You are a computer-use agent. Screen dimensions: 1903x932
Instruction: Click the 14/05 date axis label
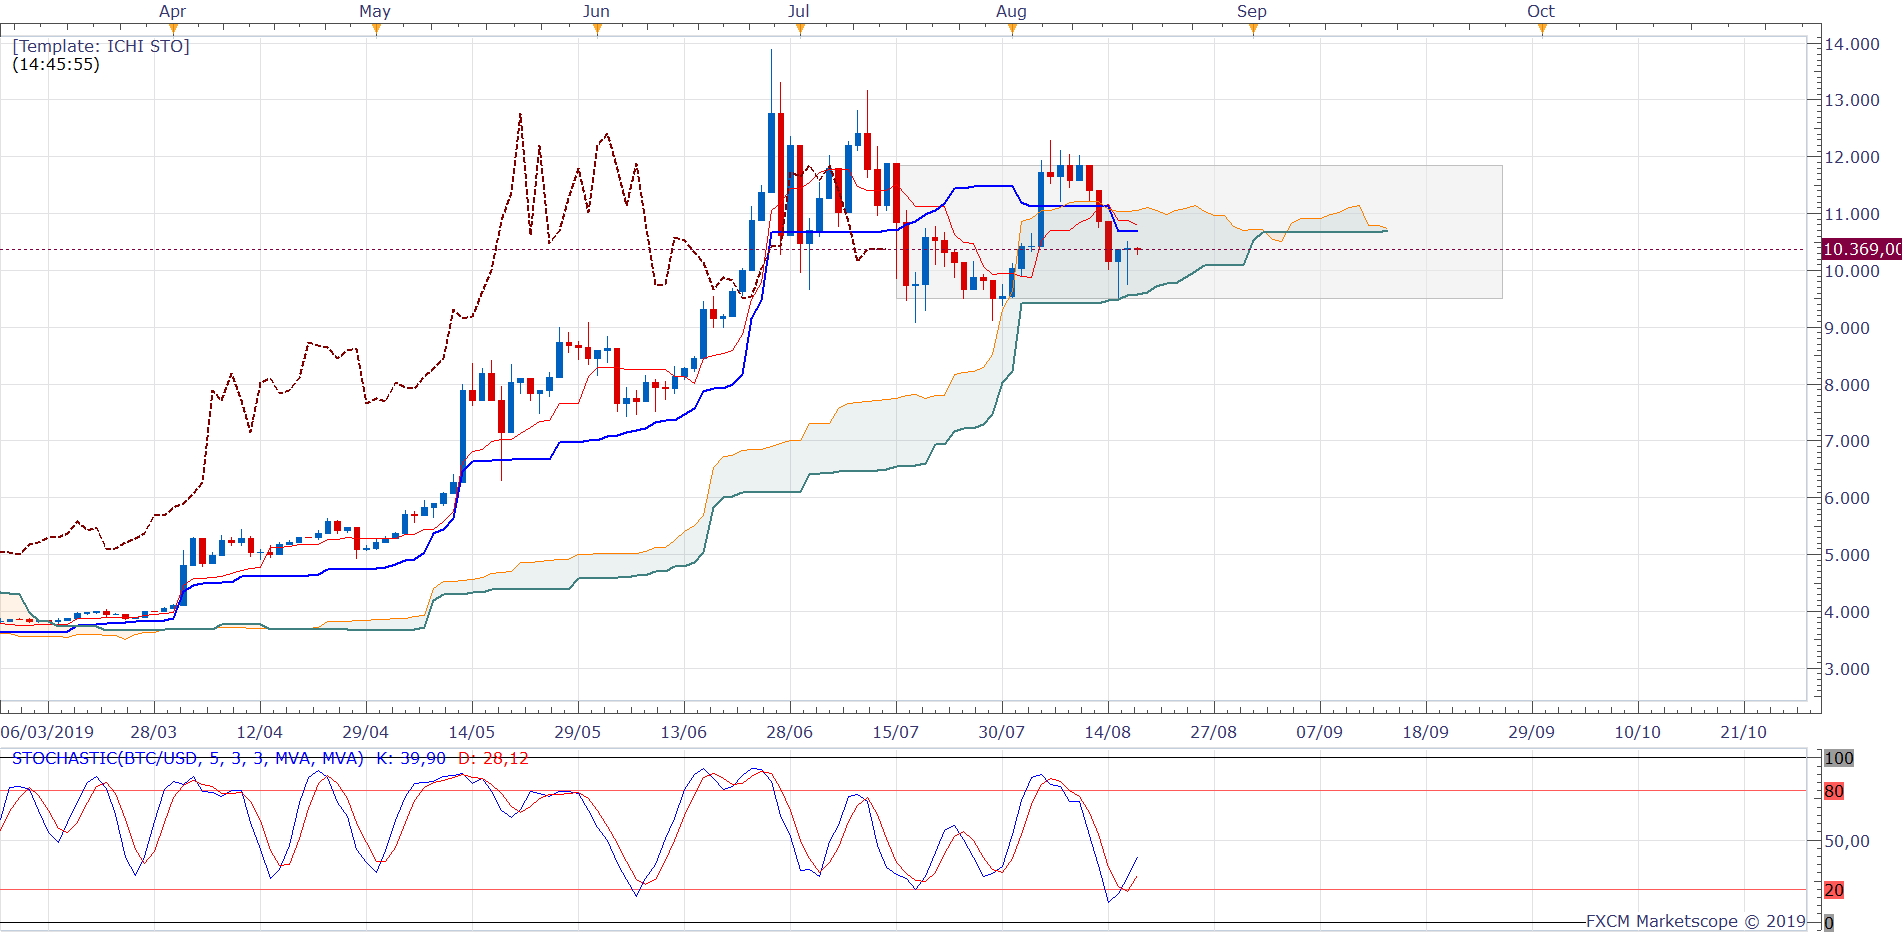tap(472, 732)
